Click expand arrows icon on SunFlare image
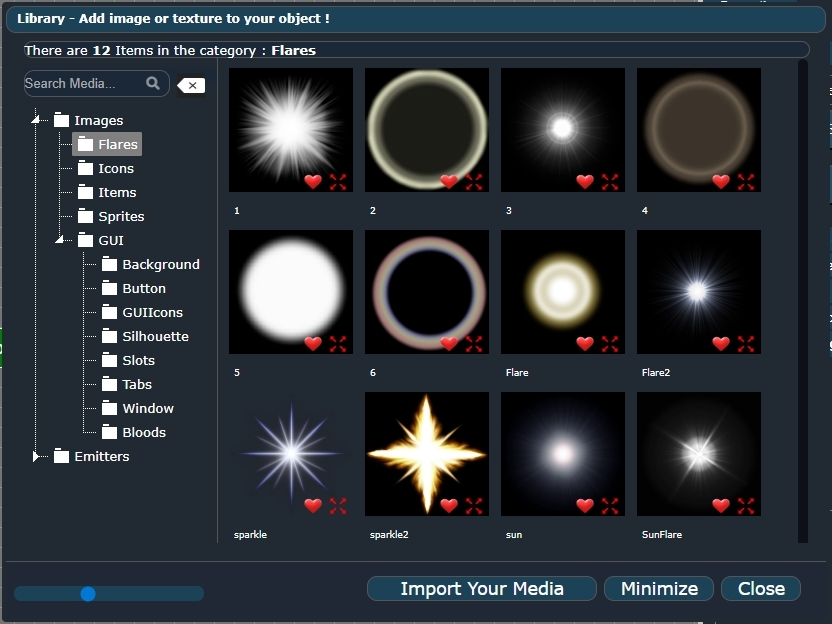This screenshot has width=832, height=624. click(x=746, y=506)
